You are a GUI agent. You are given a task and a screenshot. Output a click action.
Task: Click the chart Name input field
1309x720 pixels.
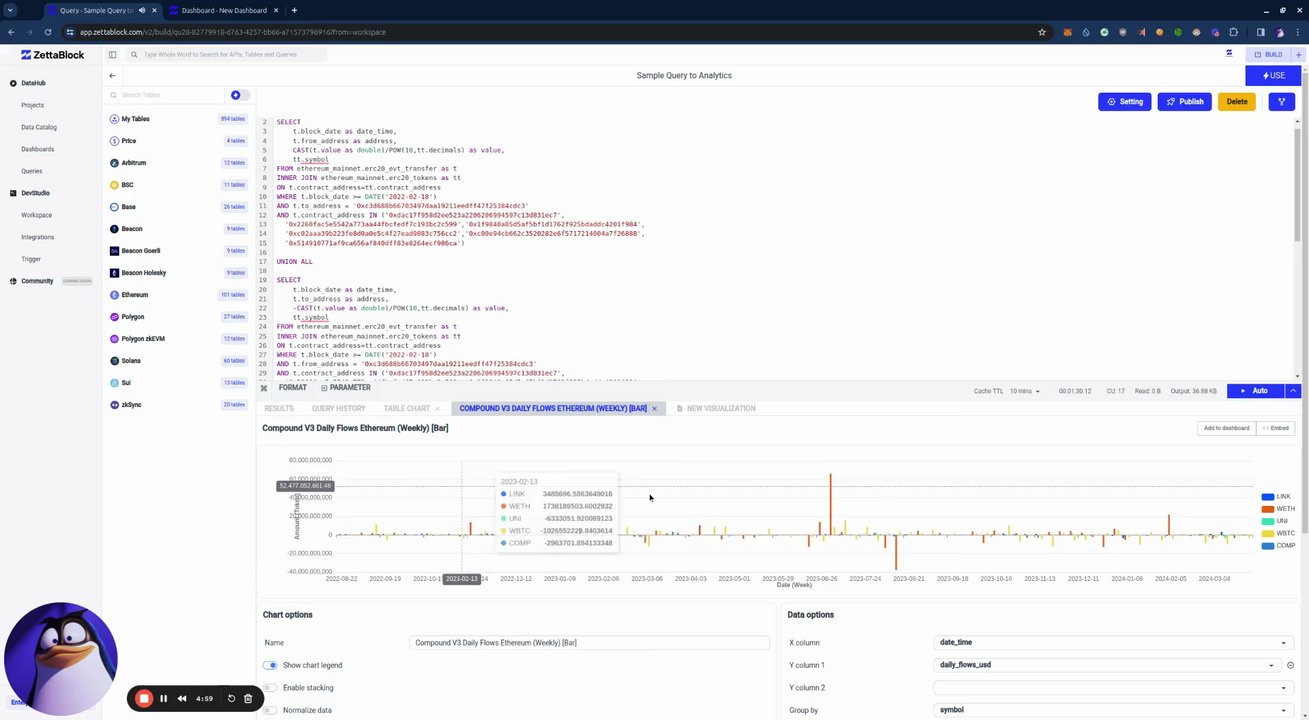click(x=589, y=643)
